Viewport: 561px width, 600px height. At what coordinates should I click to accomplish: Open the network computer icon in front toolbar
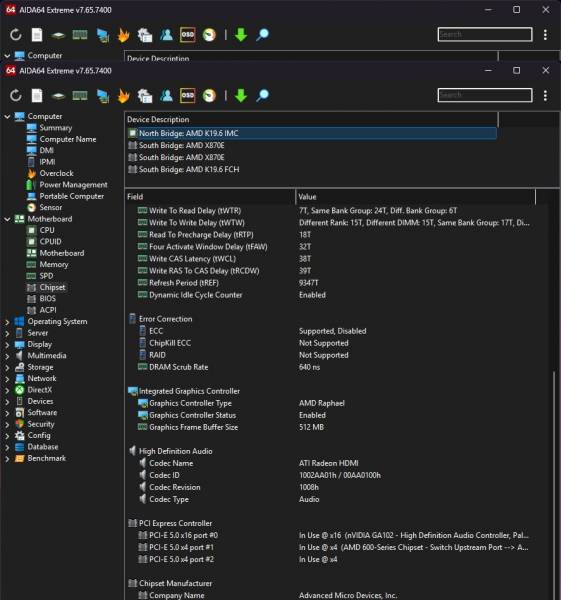tap(103, 96)
